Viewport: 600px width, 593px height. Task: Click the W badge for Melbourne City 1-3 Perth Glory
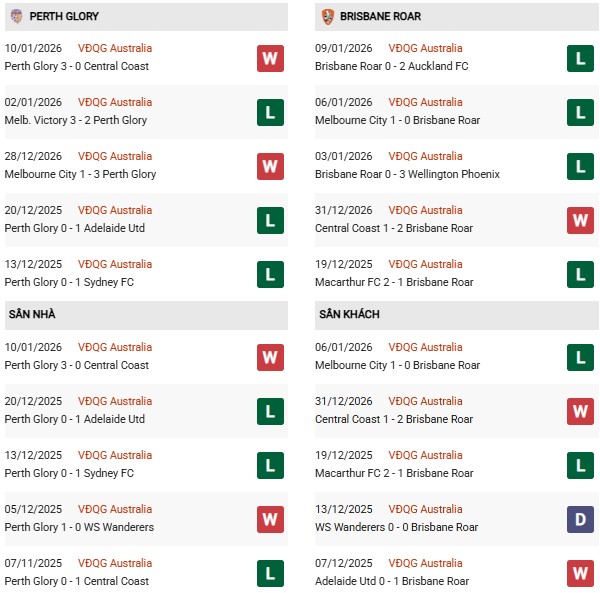270,166
